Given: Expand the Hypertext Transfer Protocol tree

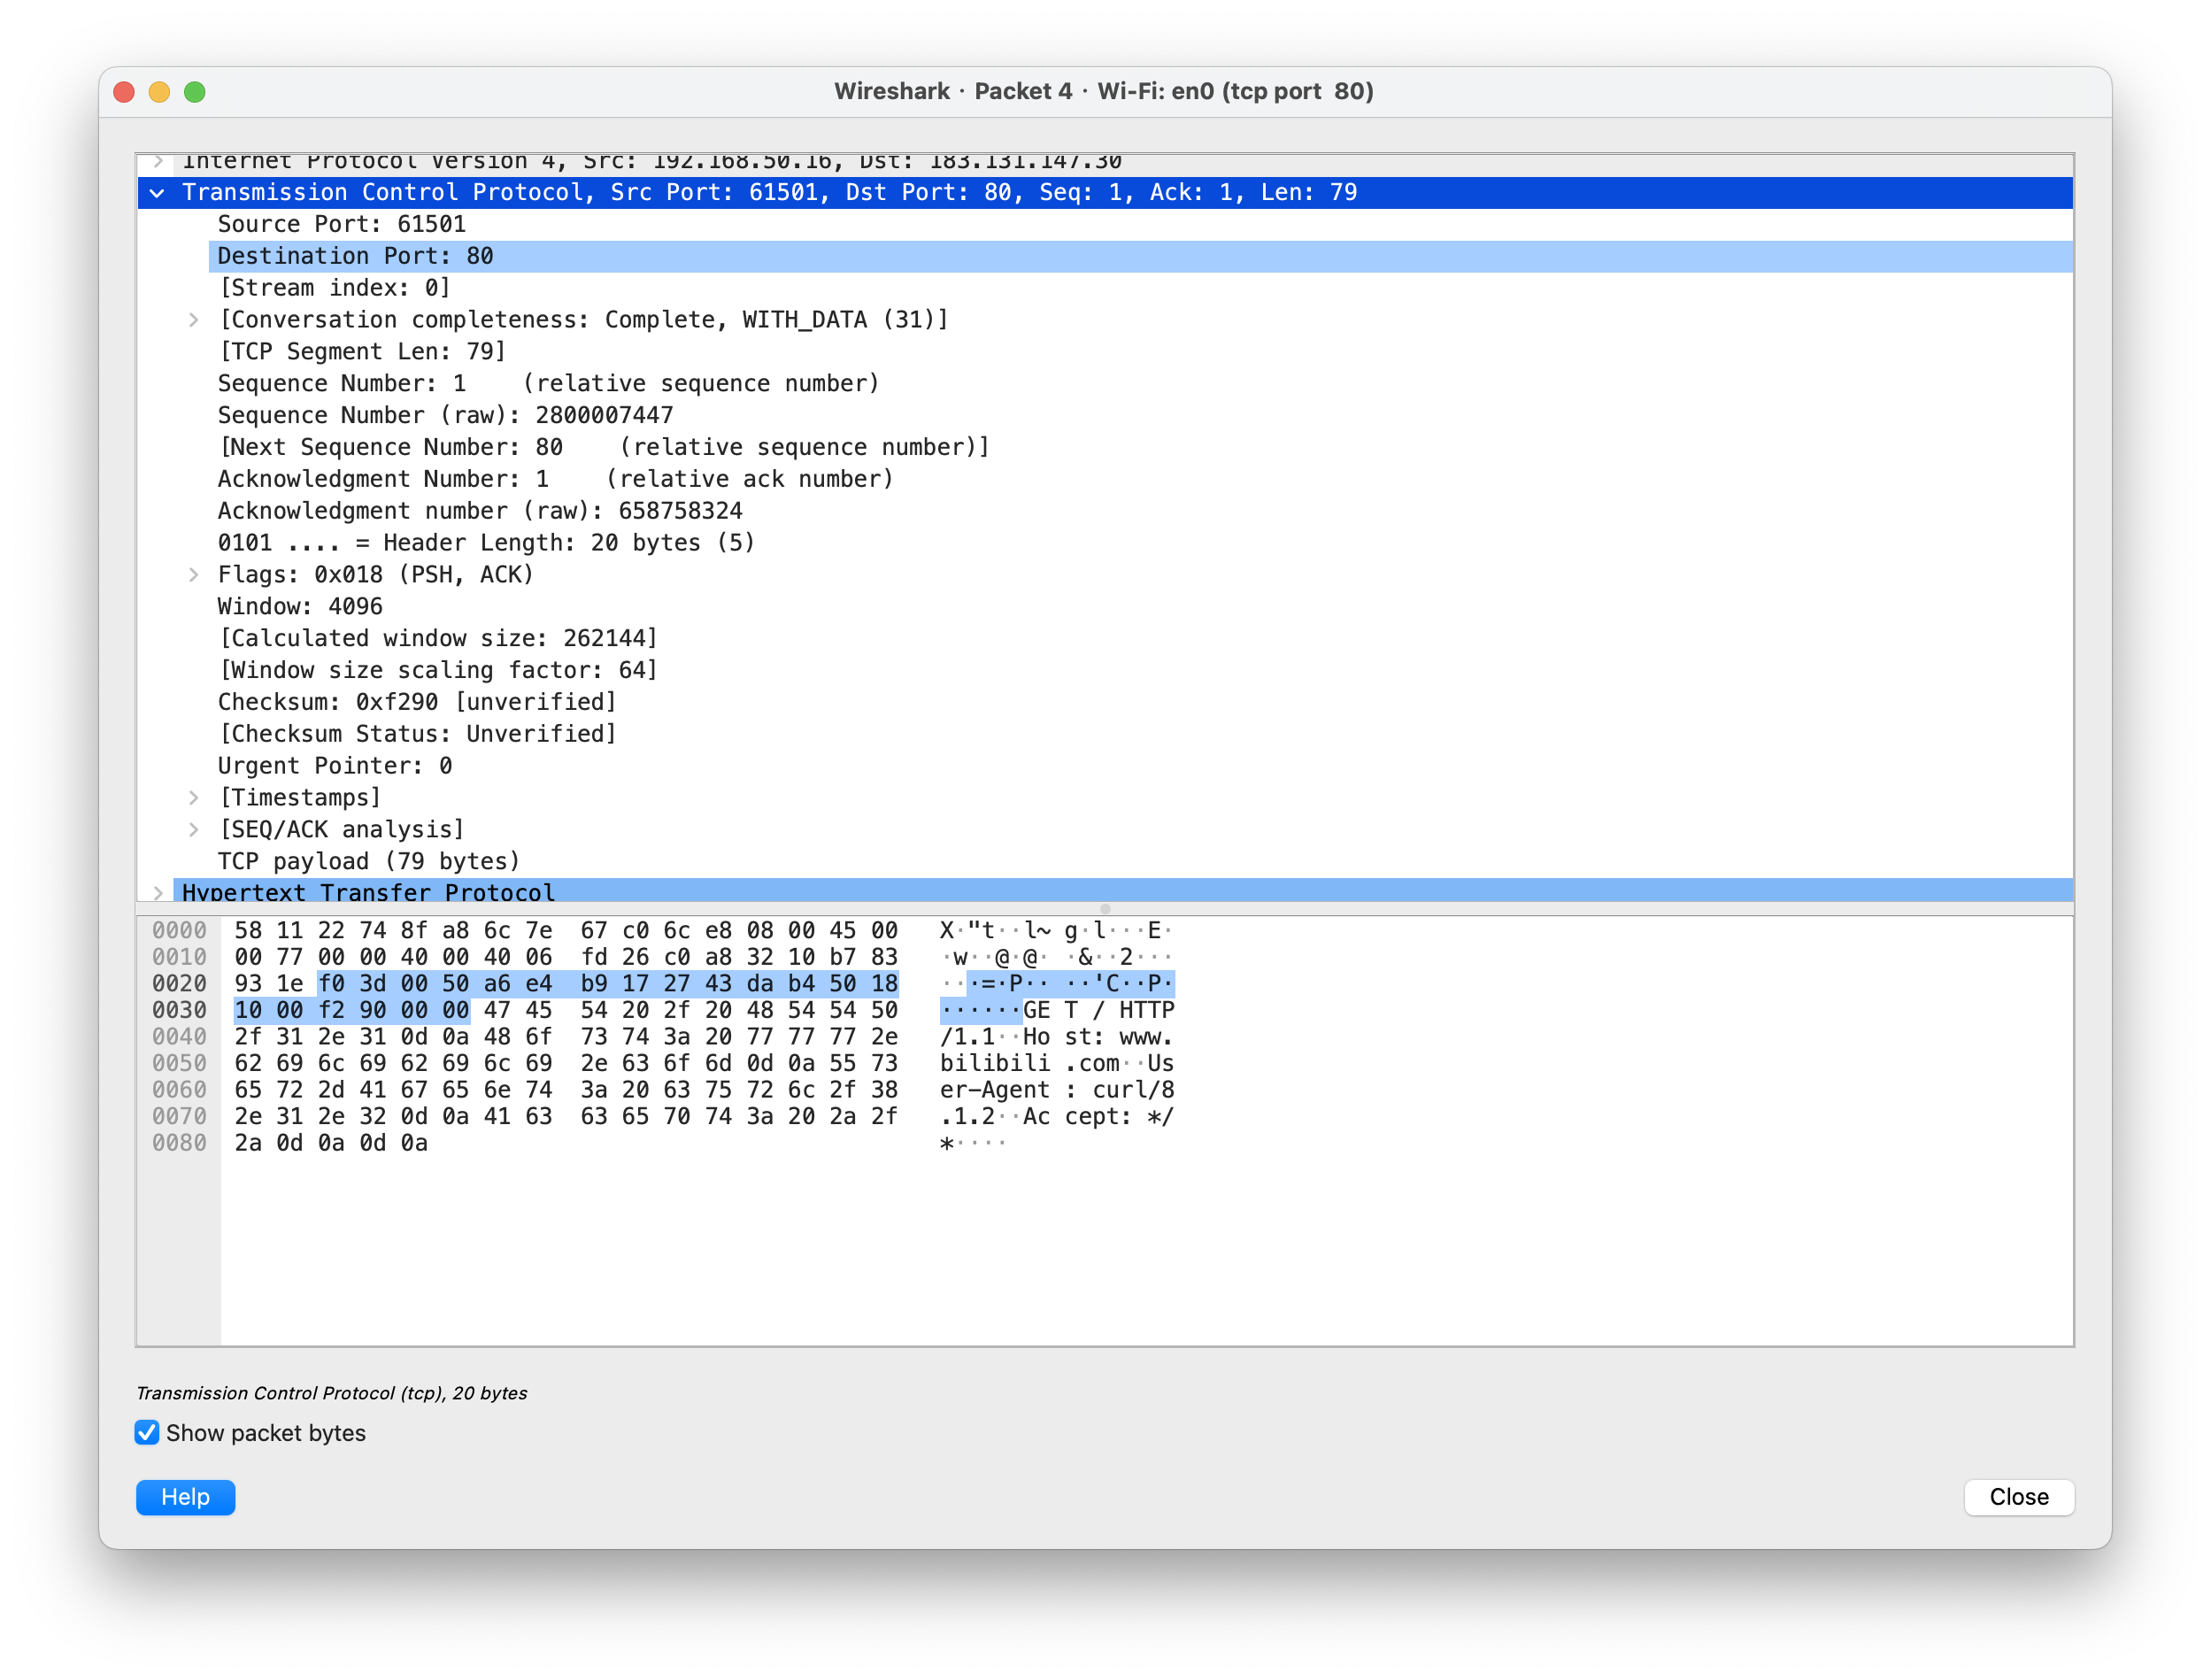Looking at the screenshot, I should (x=158, y=892).
